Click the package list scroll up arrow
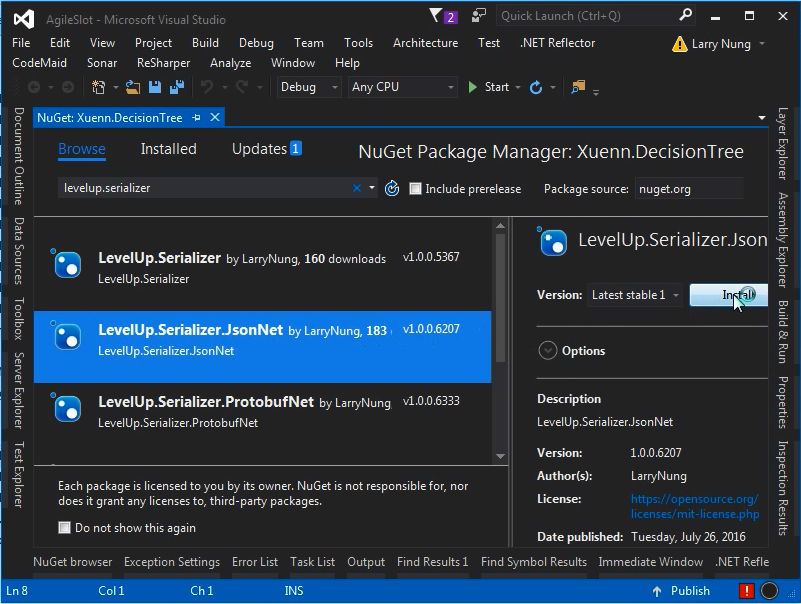Viewport: 801px width, 604px height. coord(500,225)
